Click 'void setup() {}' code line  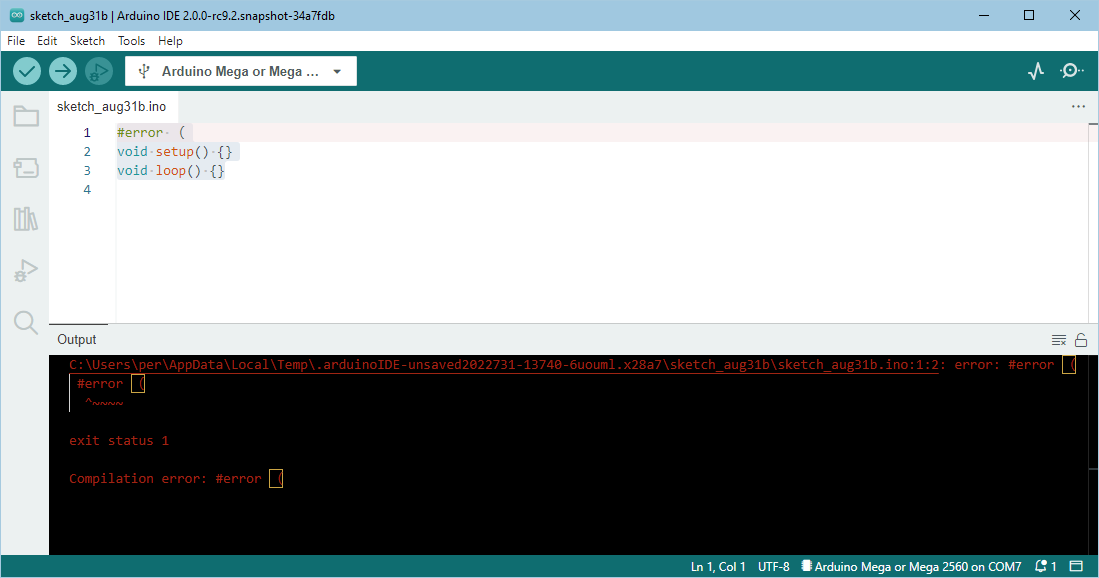coord(175,151)
